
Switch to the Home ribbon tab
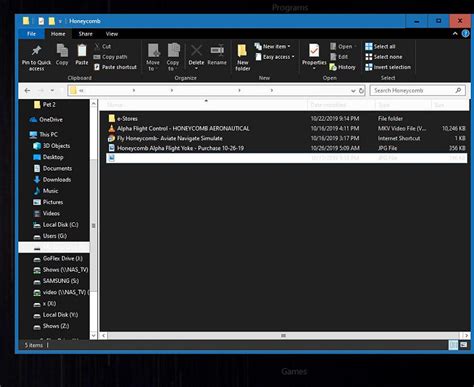pos(58,34)
